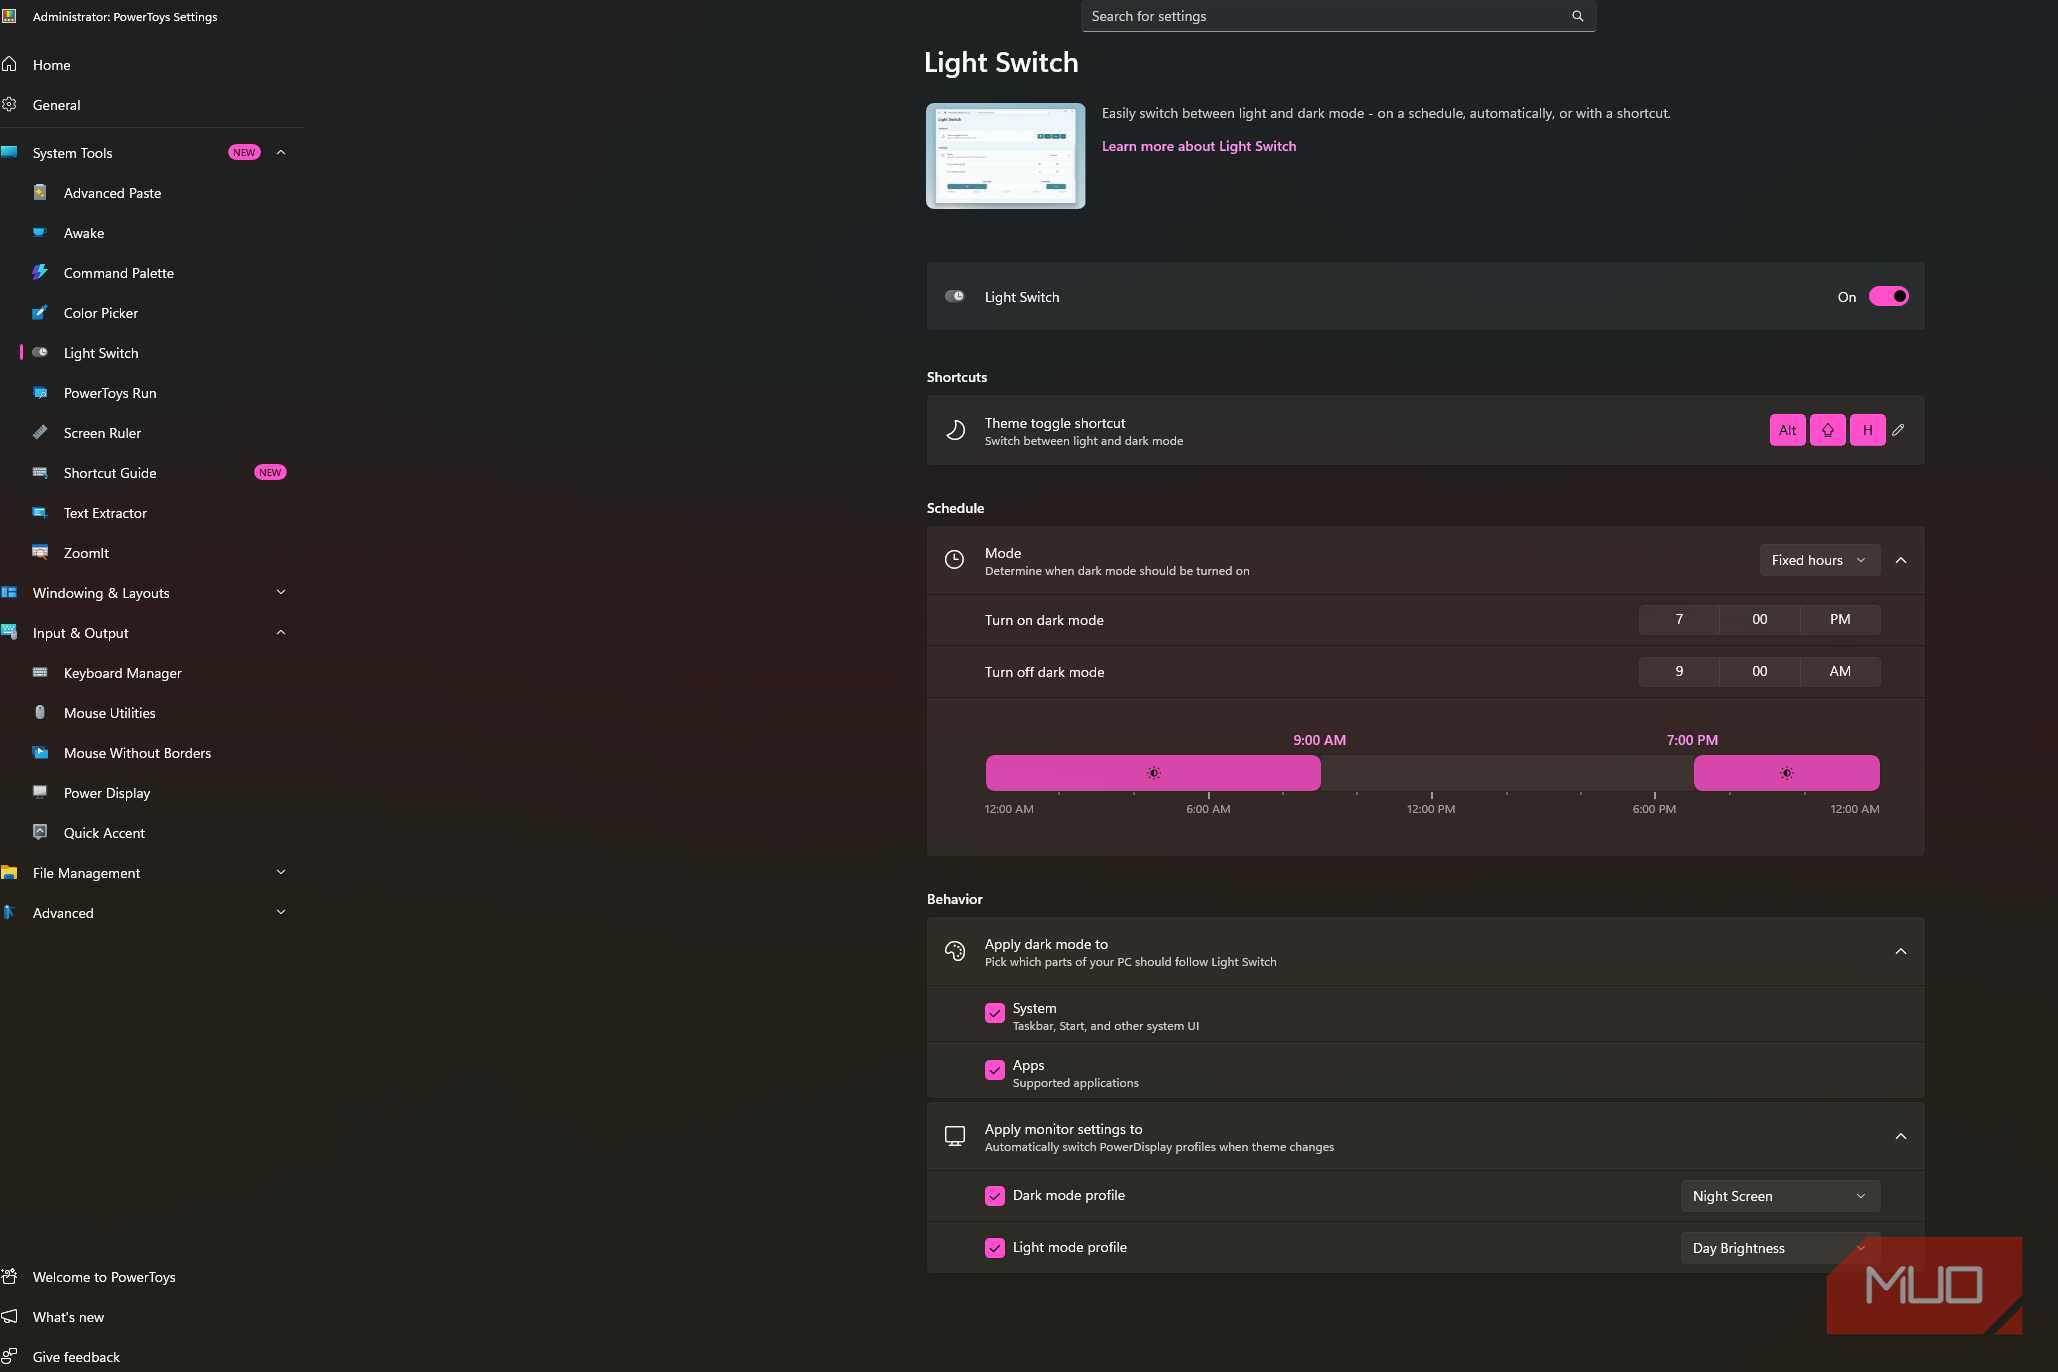Click the General gear icon
The width and height of the screenshot is (2058, 1372).
(x=9, y=104)
